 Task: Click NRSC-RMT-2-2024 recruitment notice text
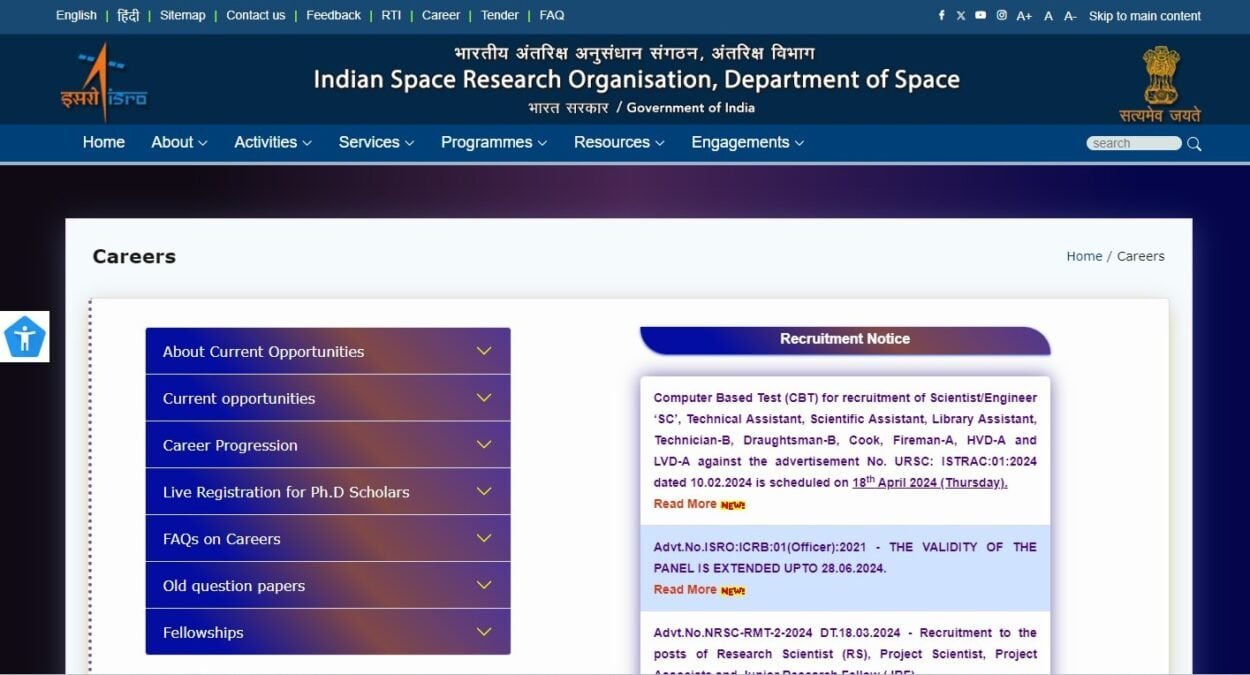click(845, 653)
